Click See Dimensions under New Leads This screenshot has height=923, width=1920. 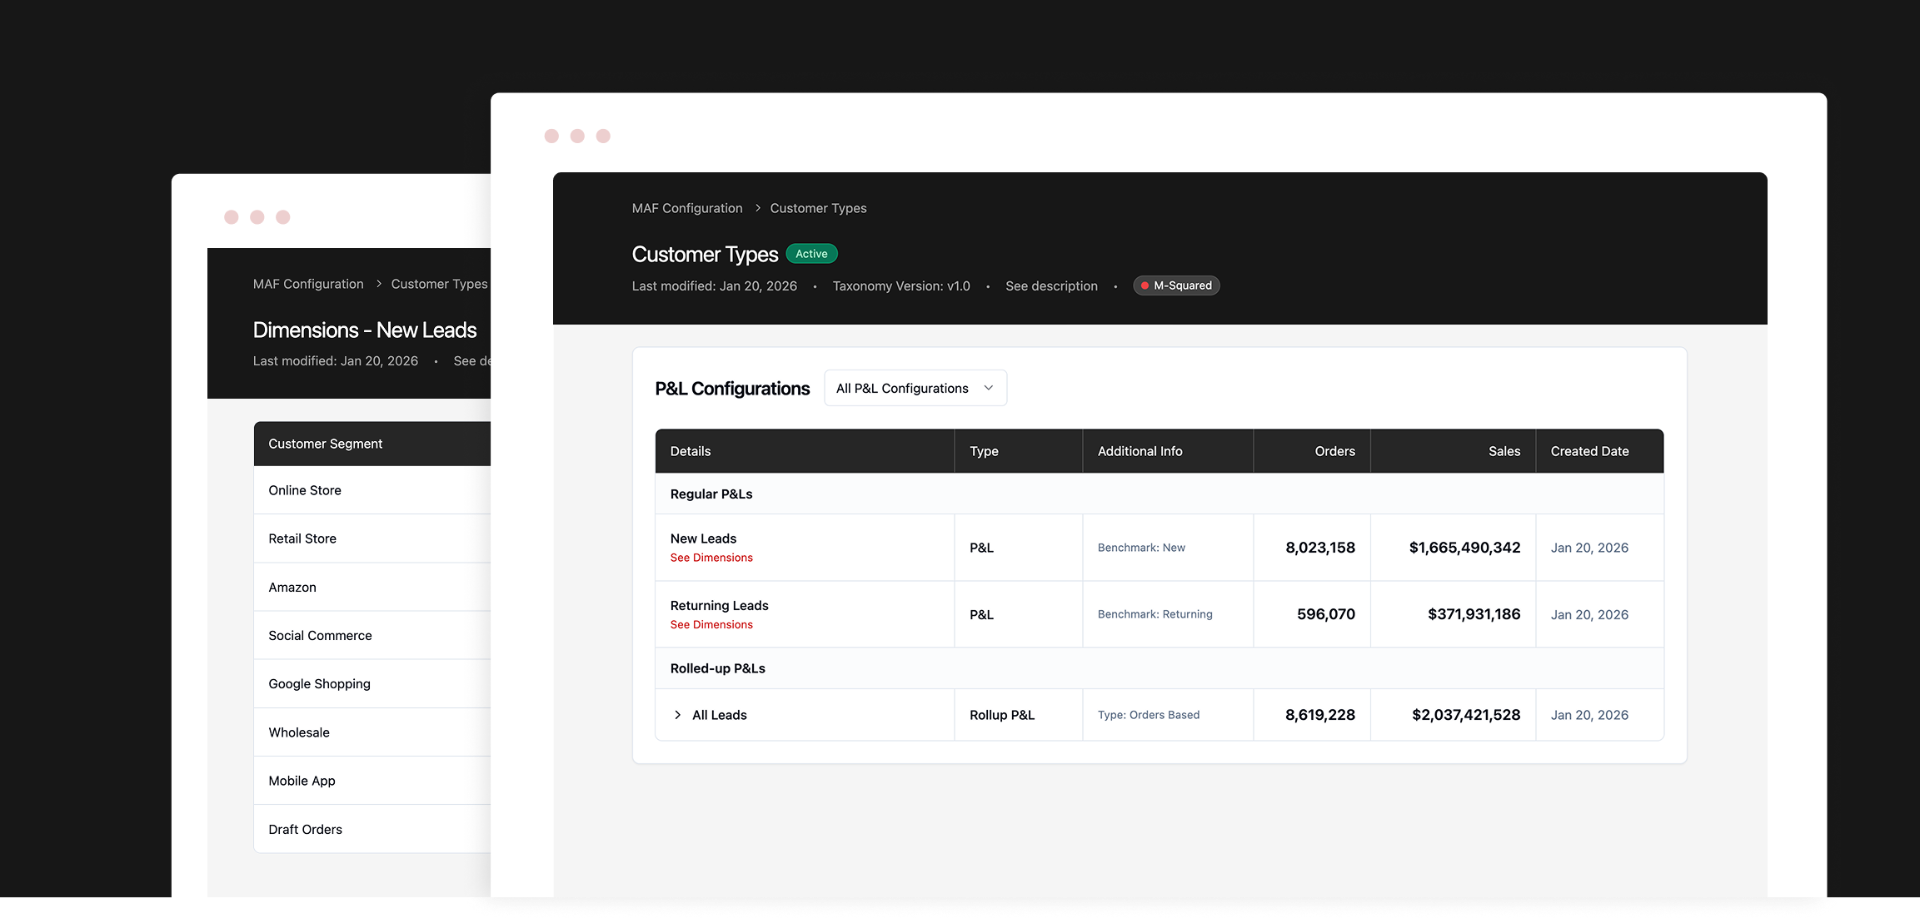[711, 558]
